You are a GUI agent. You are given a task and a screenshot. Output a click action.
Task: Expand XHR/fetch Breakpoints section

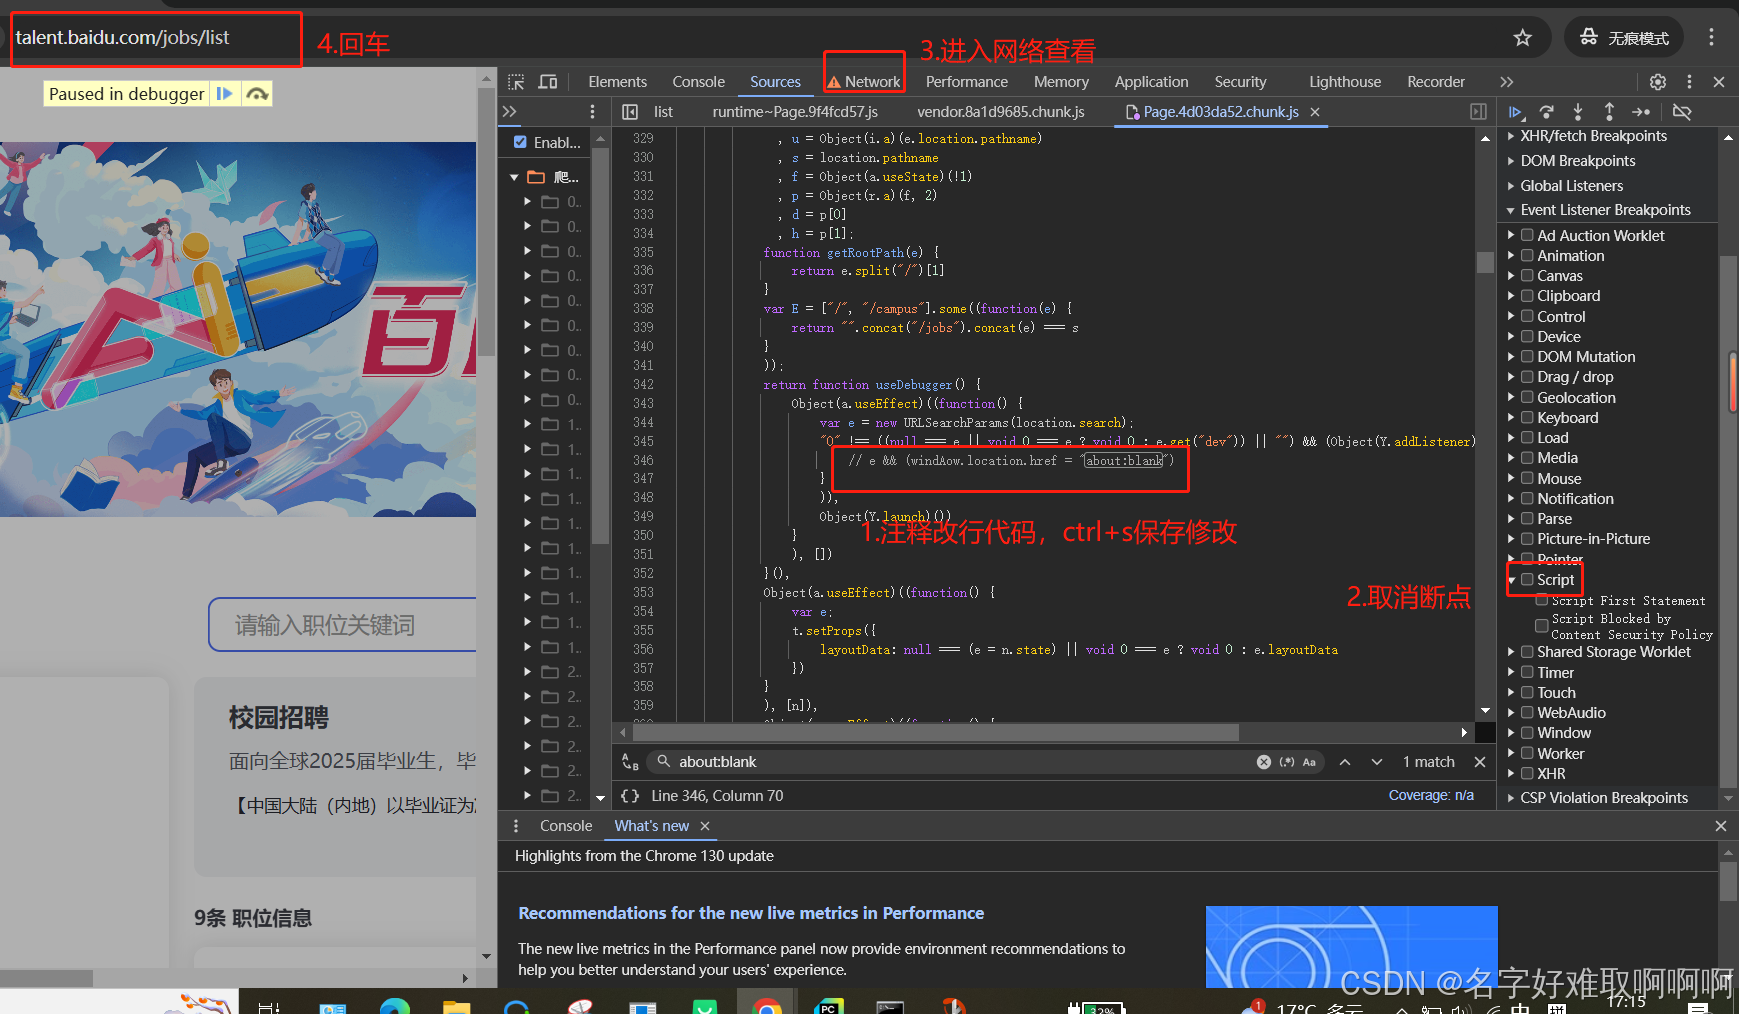(1593, 136)
